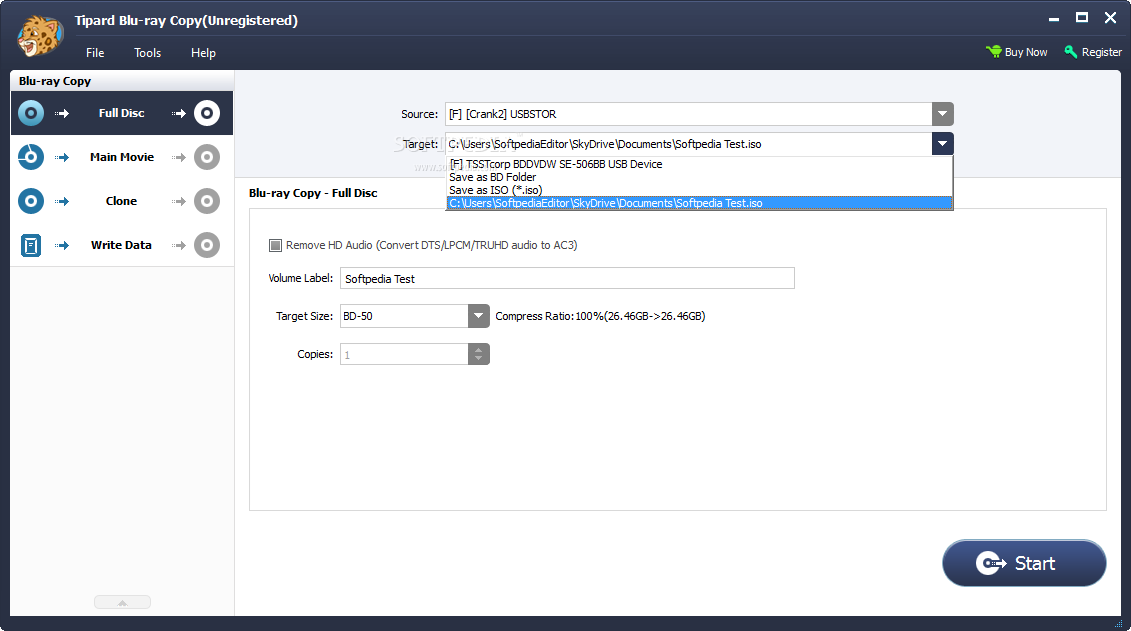Select Full Disc copy mode
This screenshot has height=631, width=1131.
122,113
